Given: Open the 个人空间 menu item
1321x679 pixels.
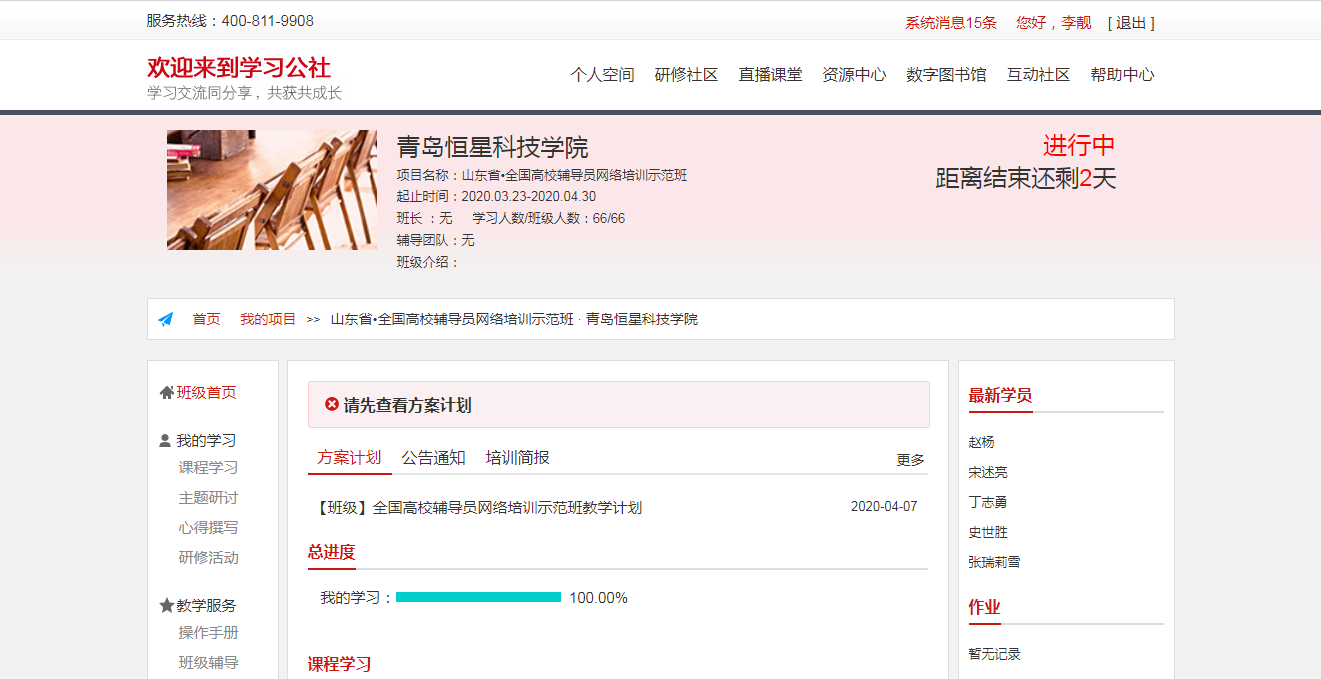Looking at the screenshot, I should (x=602, y=75).
